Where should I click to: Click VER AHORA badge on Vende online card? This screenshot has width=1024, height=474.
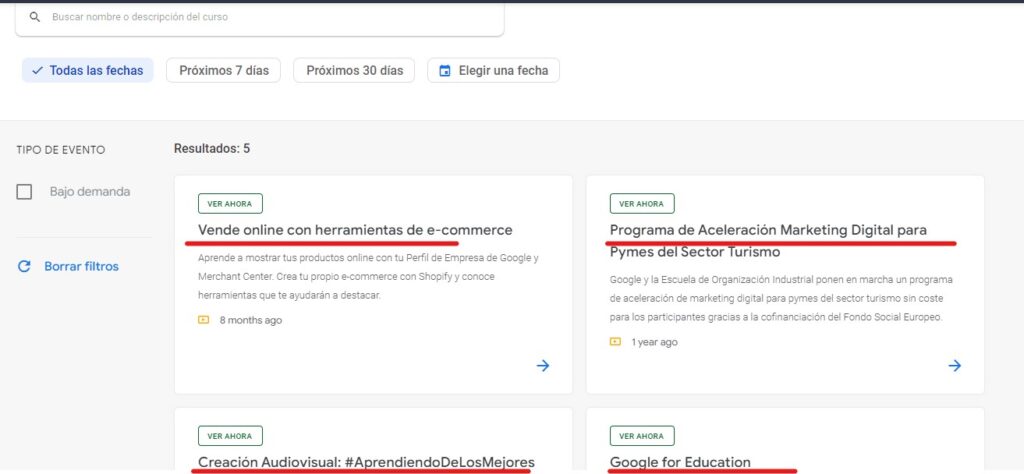230,204
